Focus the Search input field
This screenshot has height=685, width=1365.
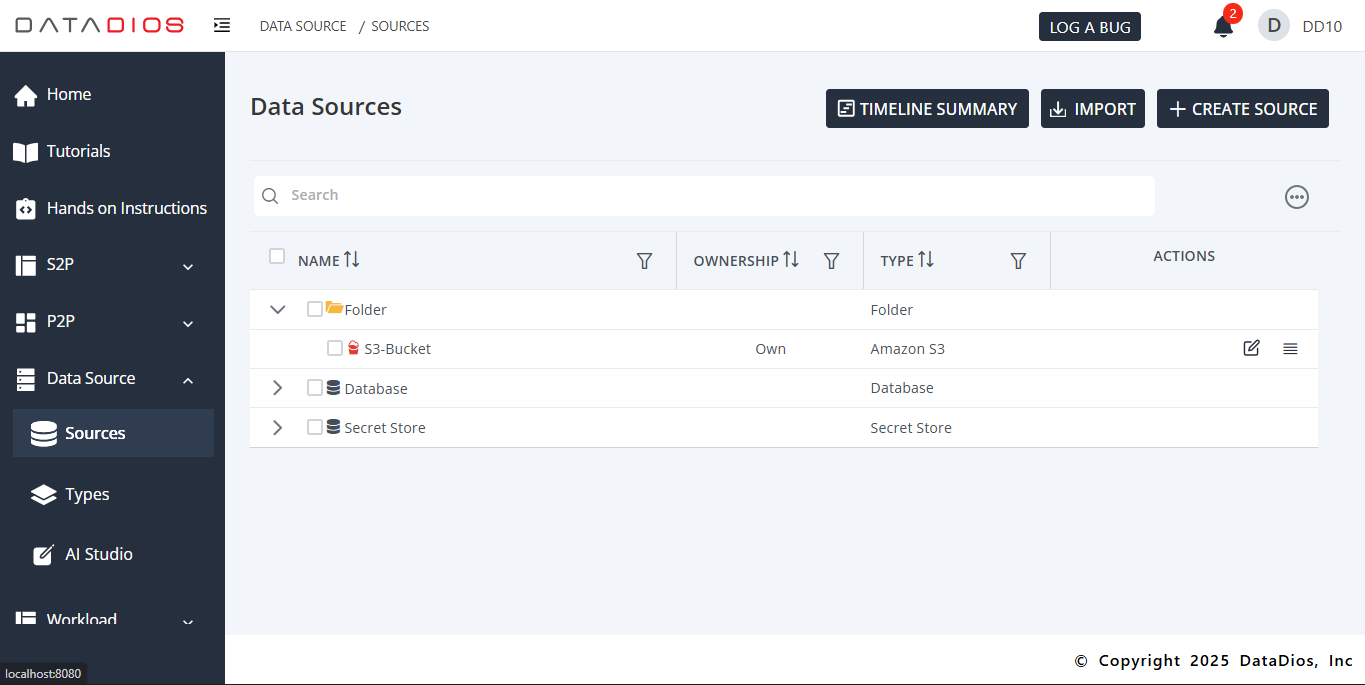coord(704,196)
